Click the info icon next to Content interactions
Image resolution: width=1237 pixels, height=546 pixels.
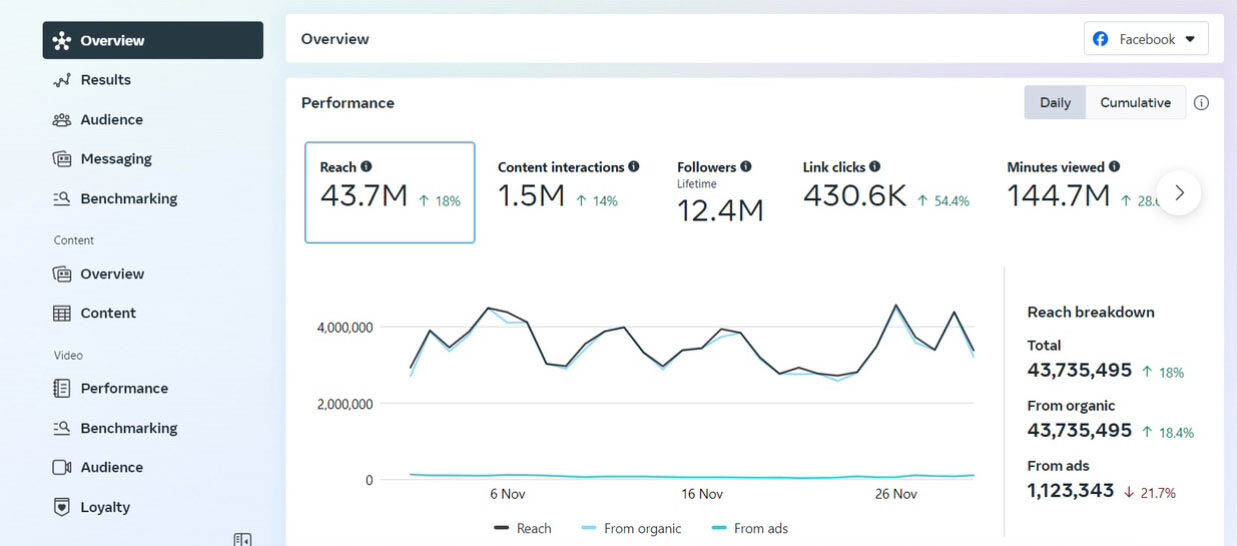pos(634,167)
